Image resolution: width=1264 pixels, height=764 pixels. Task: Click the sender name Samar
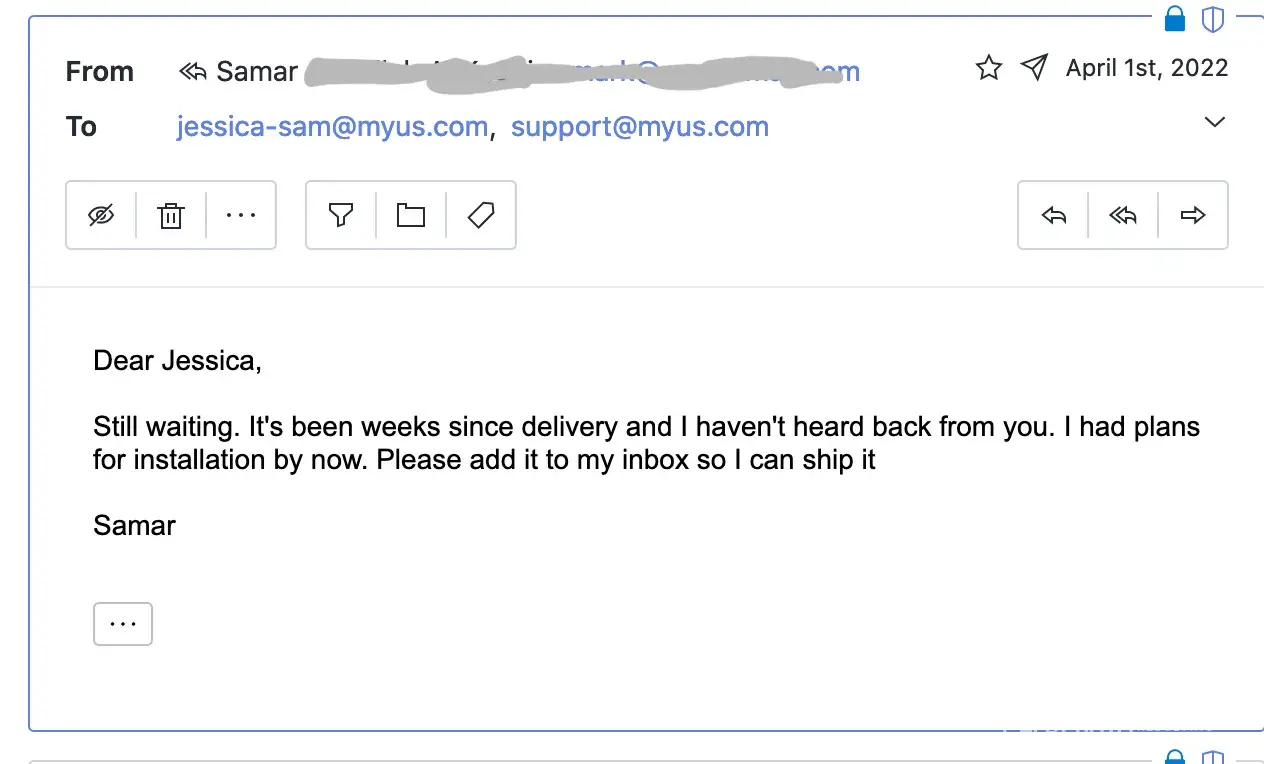[x=257, y=72]
